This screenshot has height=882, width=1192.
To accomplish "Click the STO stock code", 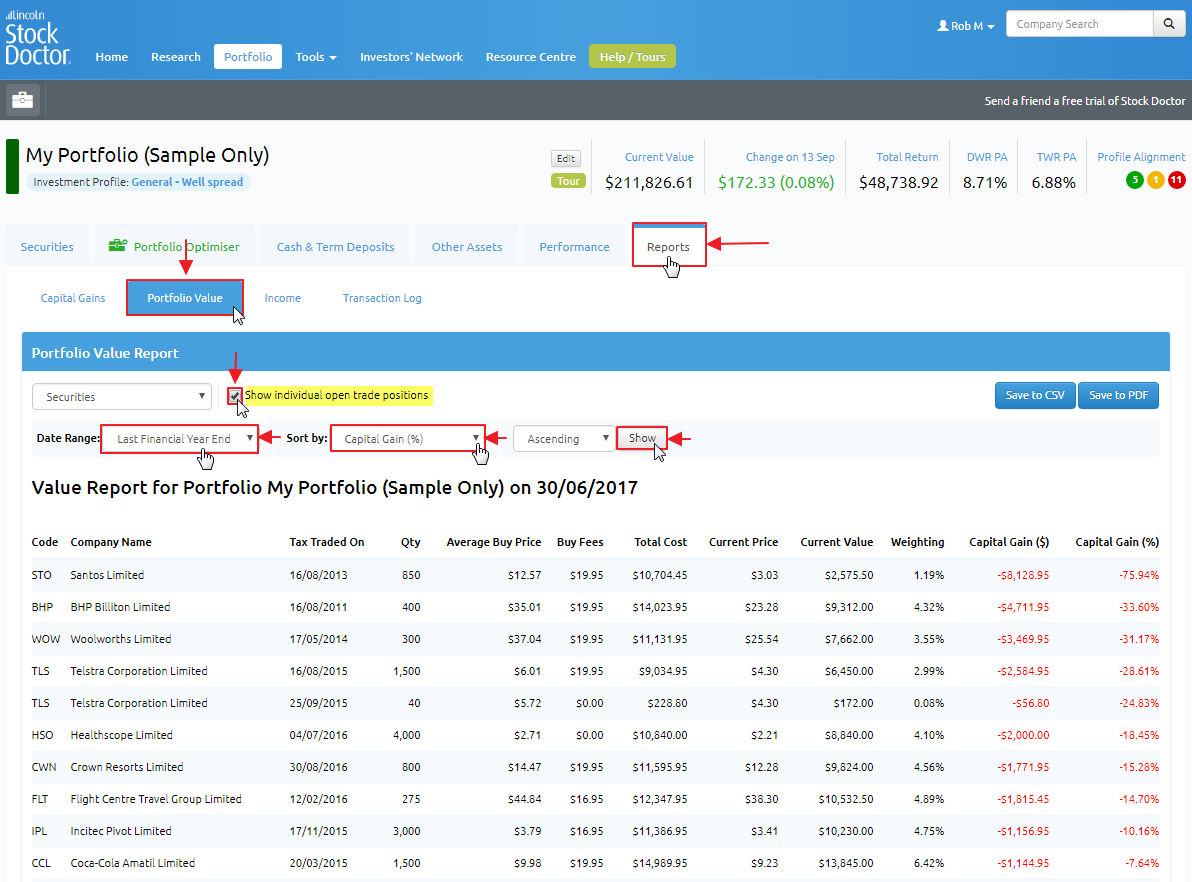I will pyautogui.click(x=42, y=575).
